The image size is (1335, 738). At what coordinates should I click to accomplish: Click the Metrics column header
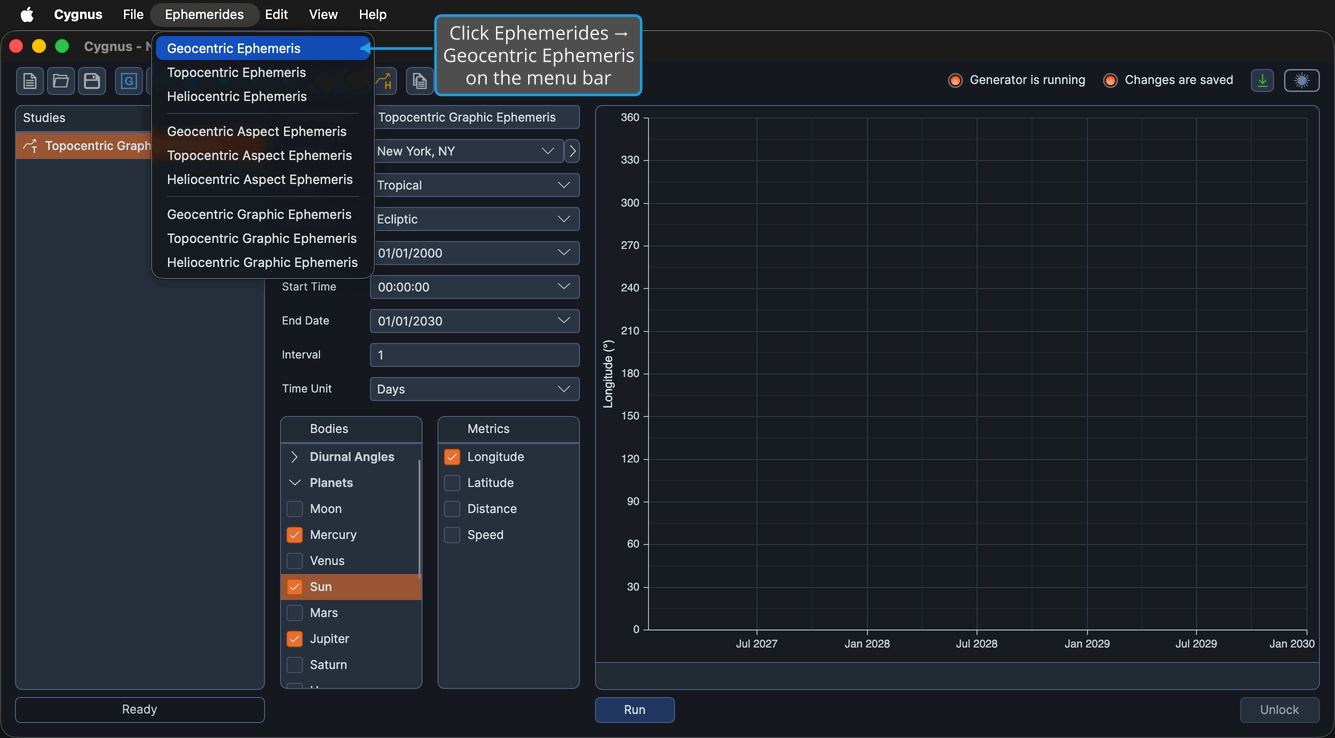pyautogui.click(x=509, y=429)
